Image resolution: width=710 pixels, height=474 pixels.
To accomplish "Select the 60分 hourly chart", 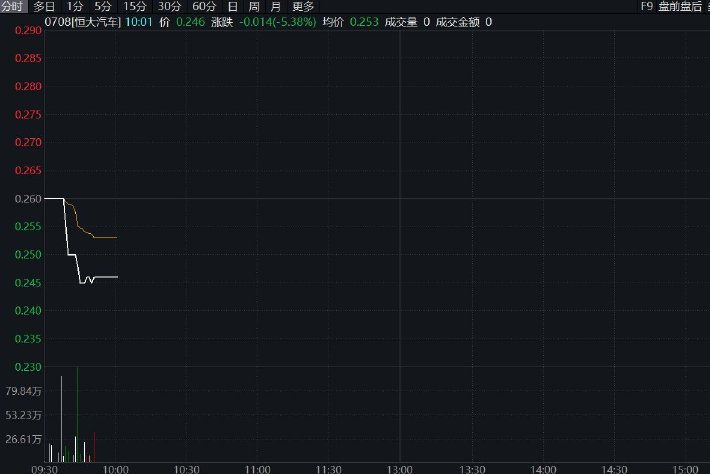I will tap(204, 6).
